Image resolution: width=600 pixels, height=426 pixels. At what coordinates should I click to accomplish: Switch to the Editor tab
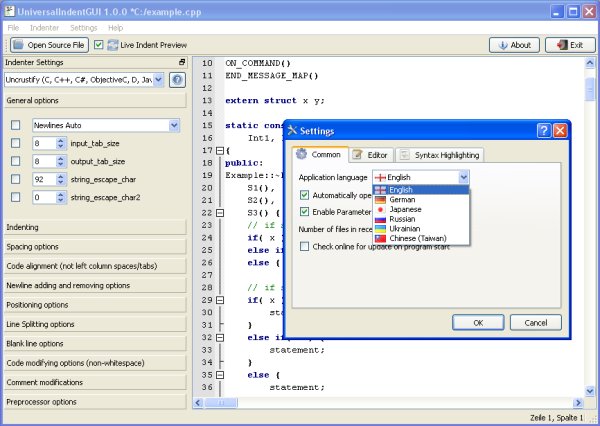coord(371,155)
